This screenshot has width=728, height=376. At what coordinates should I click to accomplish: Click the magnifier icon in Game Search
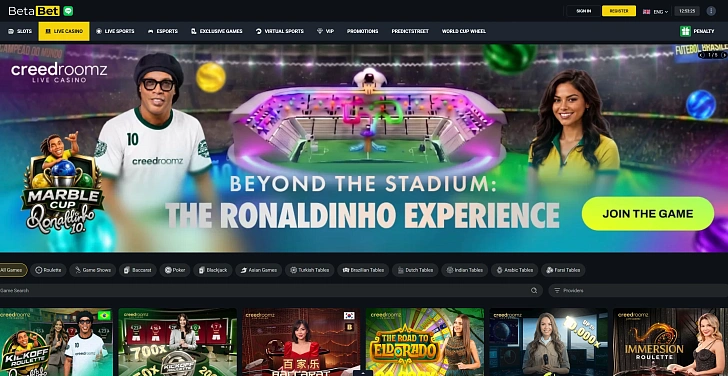(x=534, y=291)
